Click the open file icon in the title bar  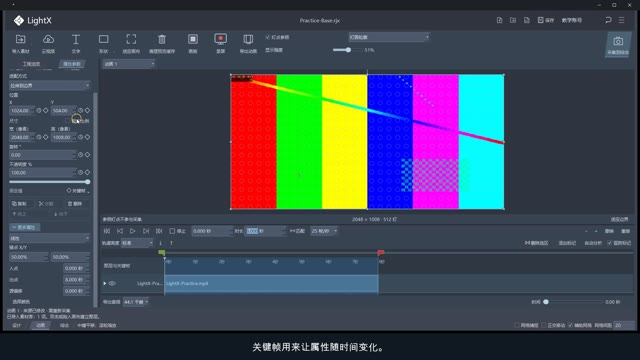click(513, 20)
